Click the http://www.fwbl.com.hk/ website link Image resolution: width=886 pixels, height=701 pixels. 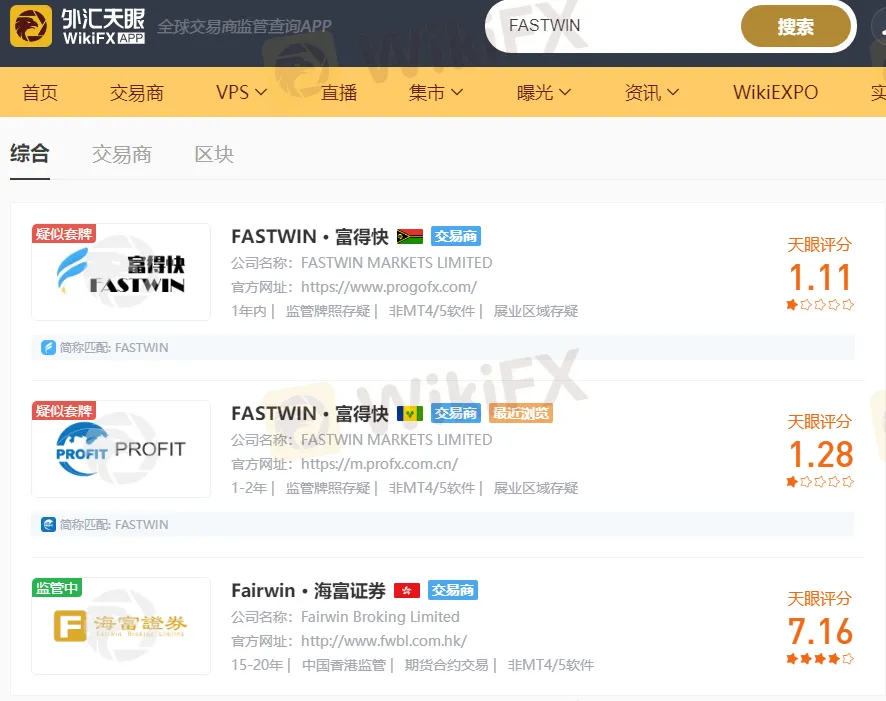(x=384, y=641)
